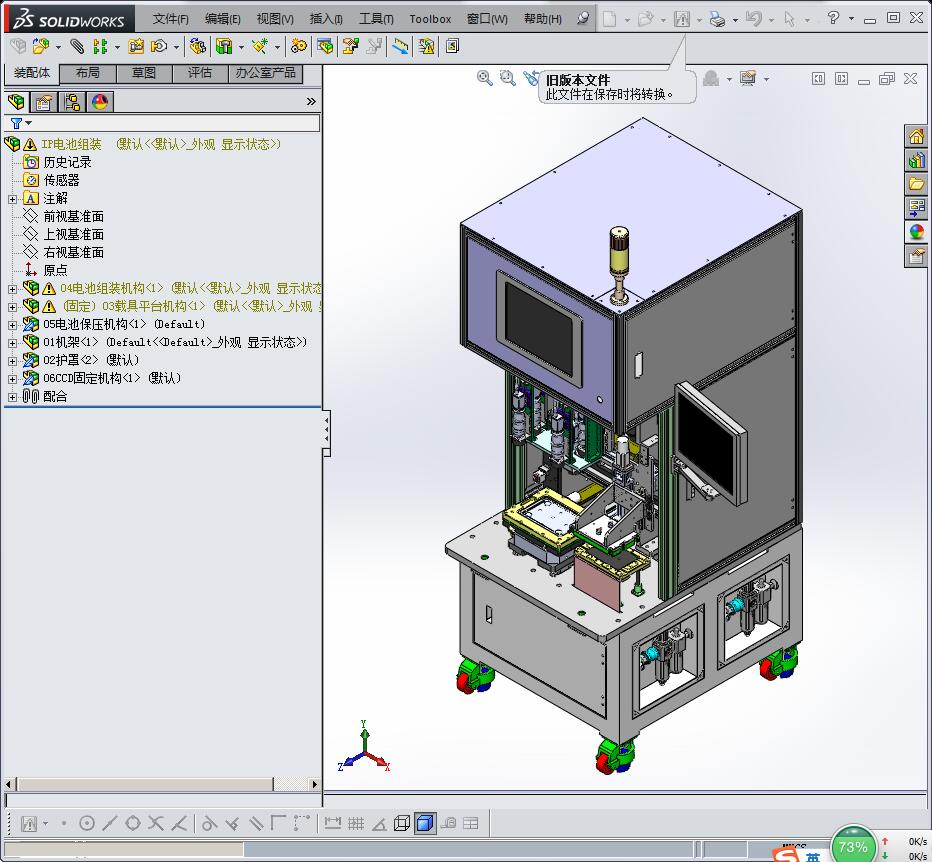Viewport: 932px width, 862px height.
Task: Click the Smart Fasteners icon
Action: [136, 46]
